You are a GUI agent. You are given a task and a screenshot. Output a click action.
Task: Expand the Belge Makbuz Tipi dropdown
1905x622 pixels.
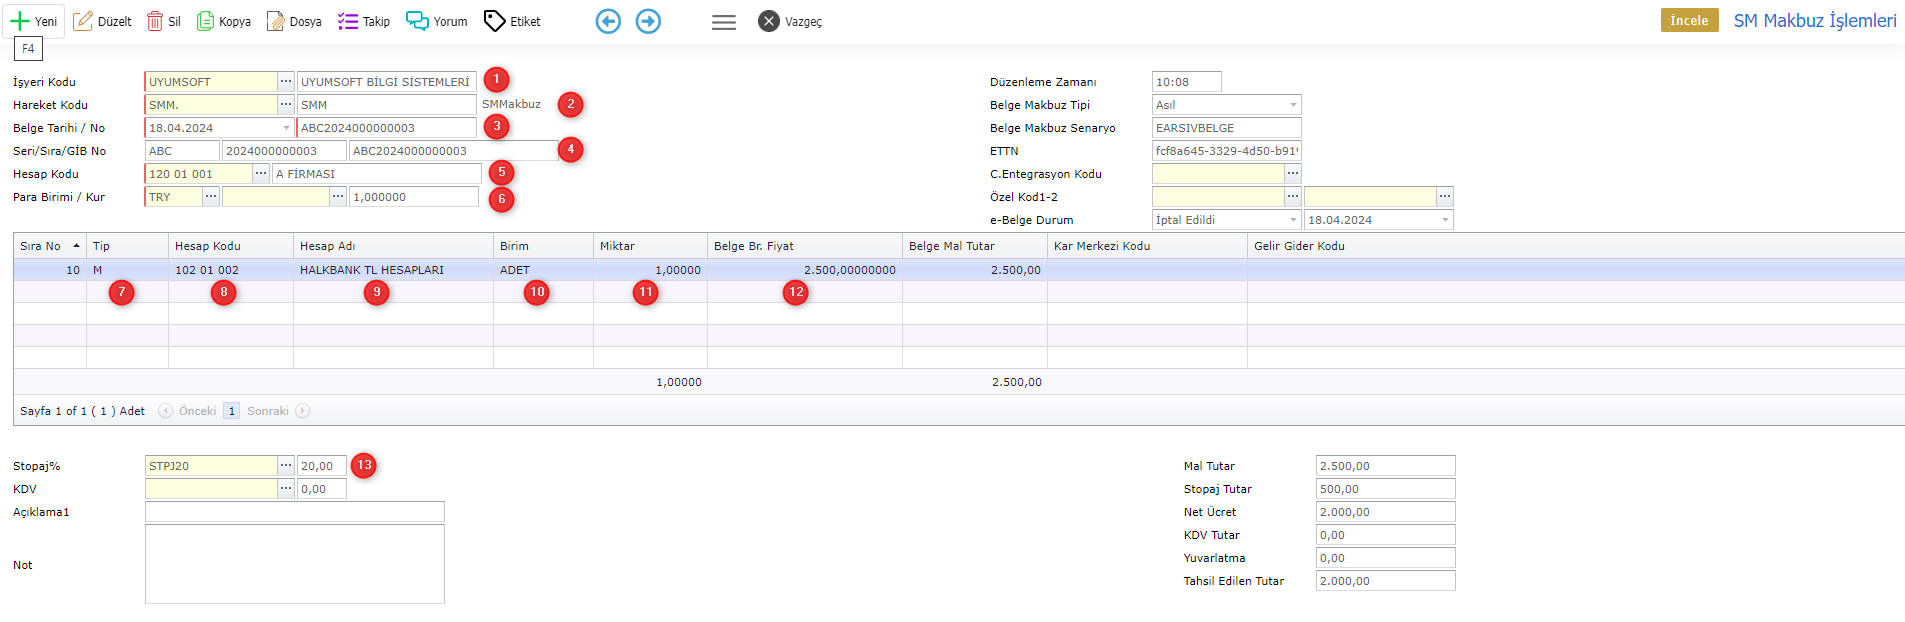pyautogui.click(x=1293, y=105)
